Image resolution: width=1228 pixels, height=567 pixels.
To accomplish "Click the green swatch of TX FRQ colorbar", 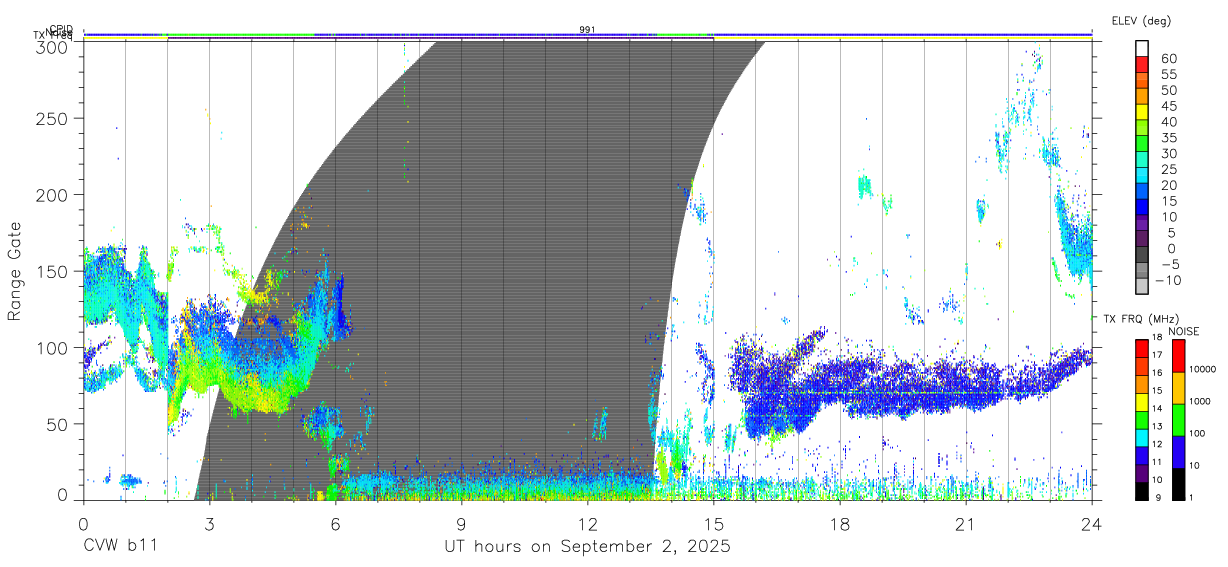I will (x=1141, y=421).
